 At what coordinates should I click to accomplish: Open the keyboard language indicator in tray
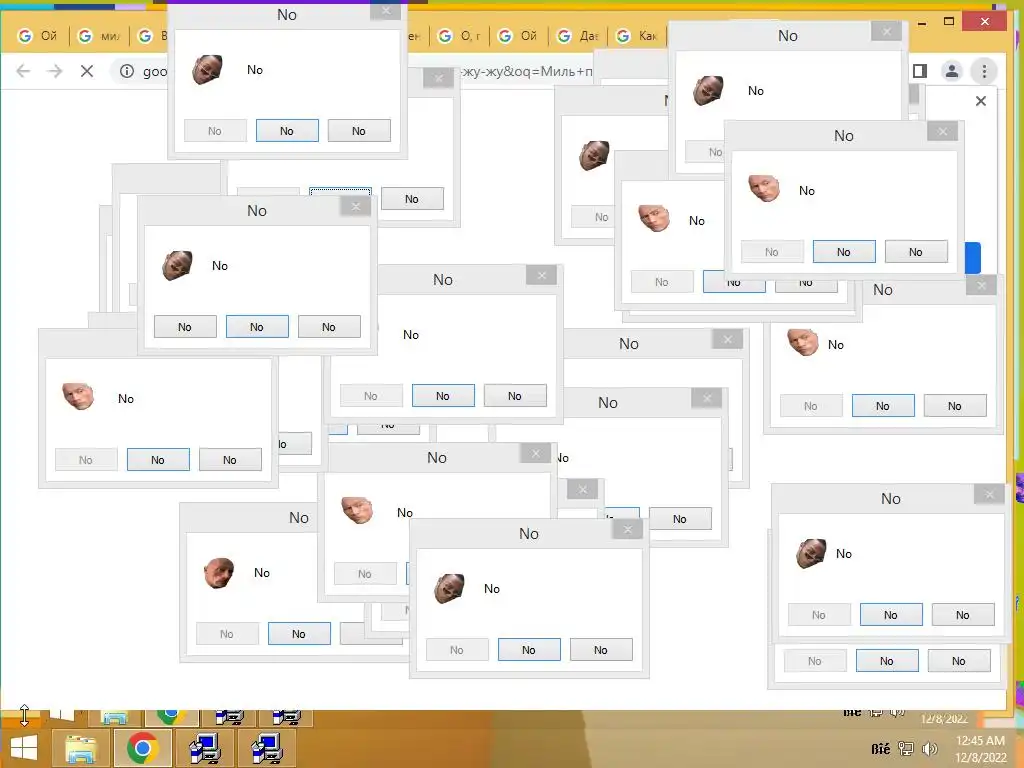tap(880, 749)
